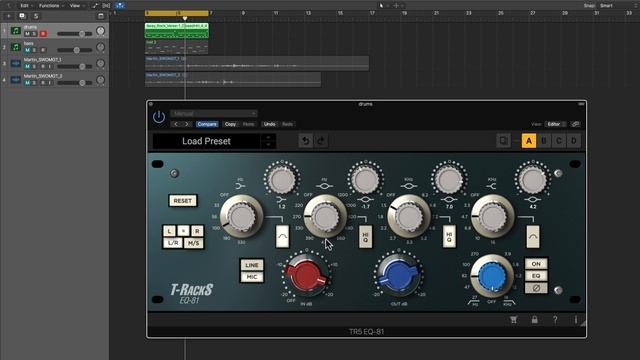
Task: Open the View menu in tracks area
Action: coord(76,6)
